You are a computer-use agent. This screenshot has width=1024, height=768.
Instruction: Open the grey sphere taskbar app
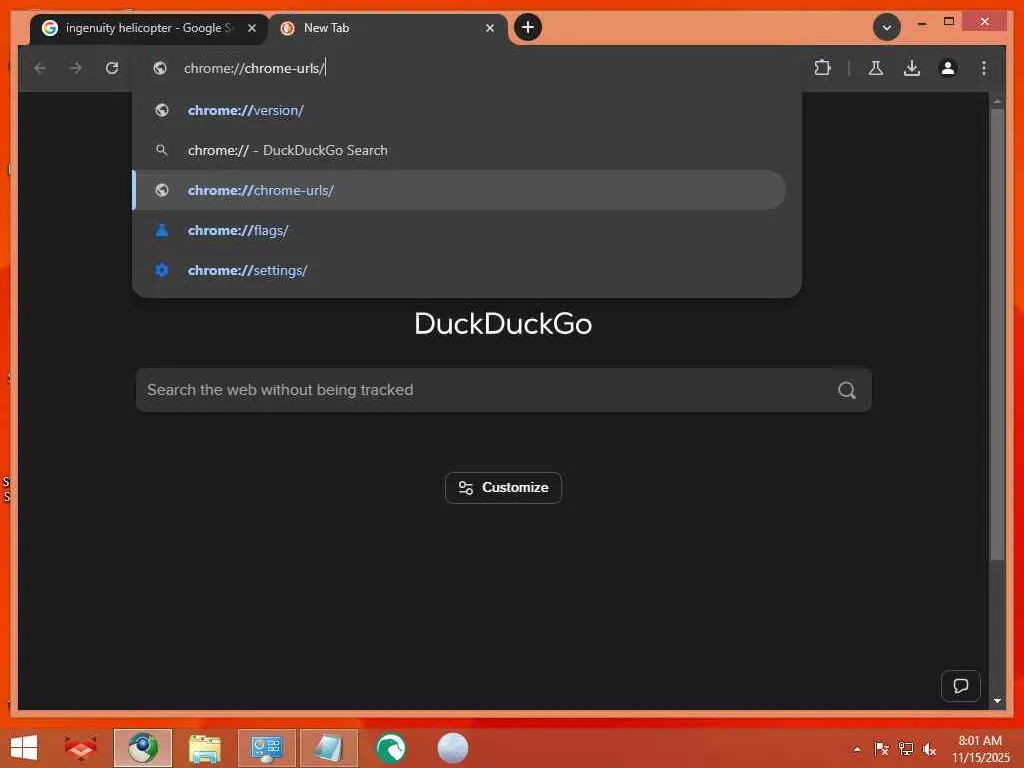coord(453,748)
